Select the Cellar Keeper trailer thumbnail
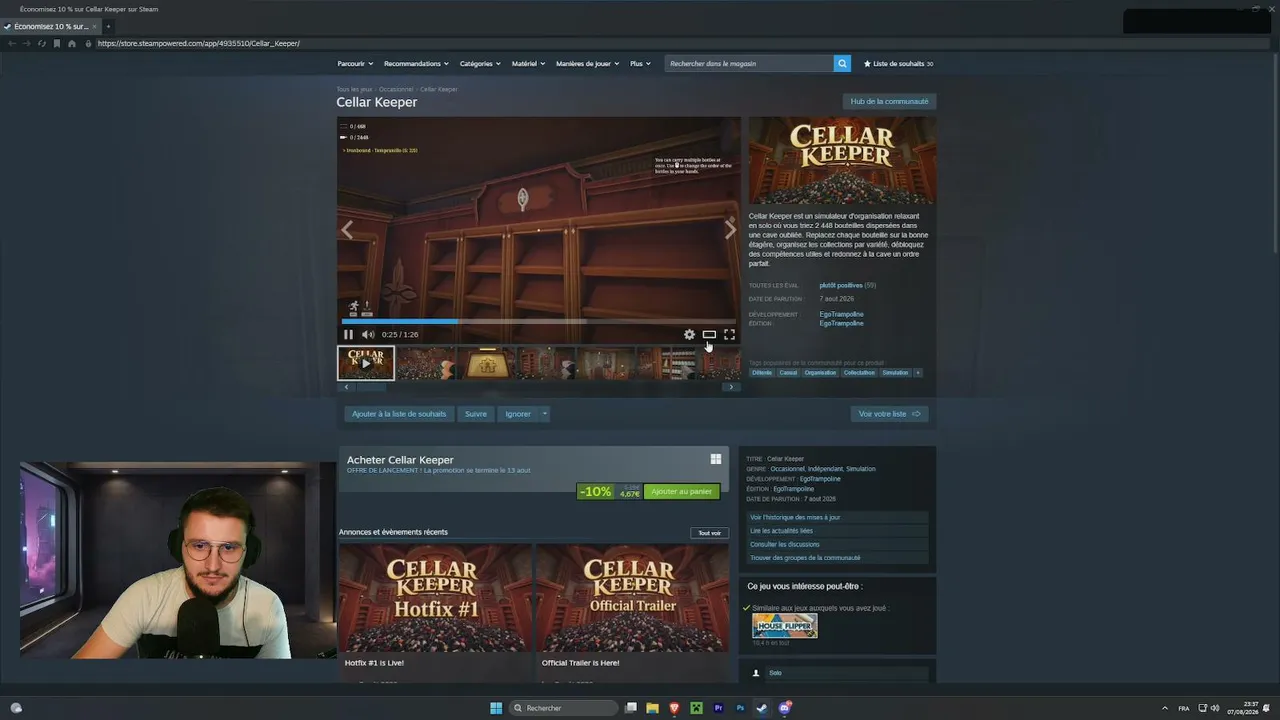This screenshot has width=1280, height=720. (x=366, y=363)
